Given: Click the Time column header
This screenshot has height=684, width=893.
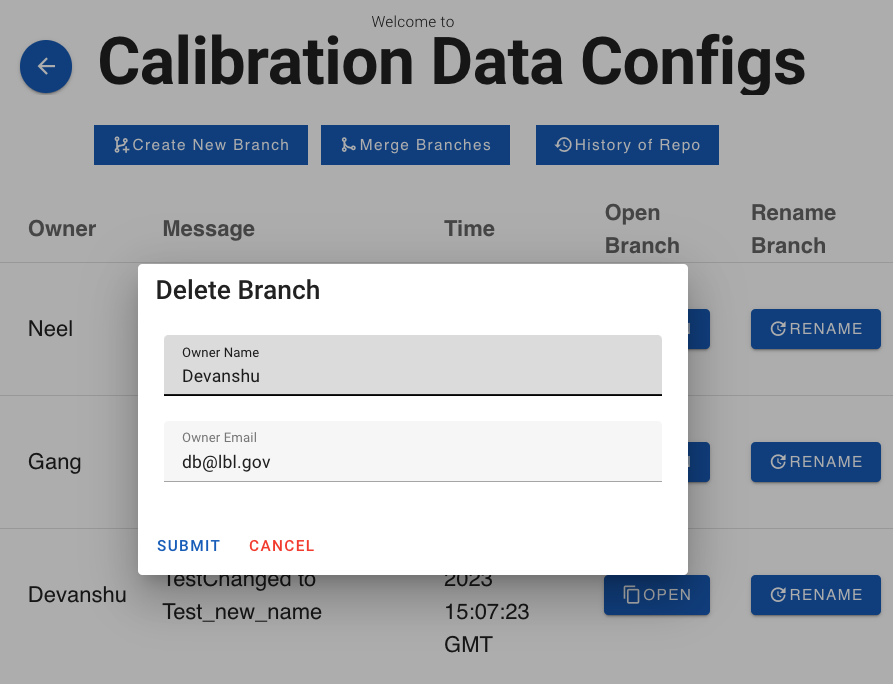Looking at the screenshot, I should pos(469,228).
